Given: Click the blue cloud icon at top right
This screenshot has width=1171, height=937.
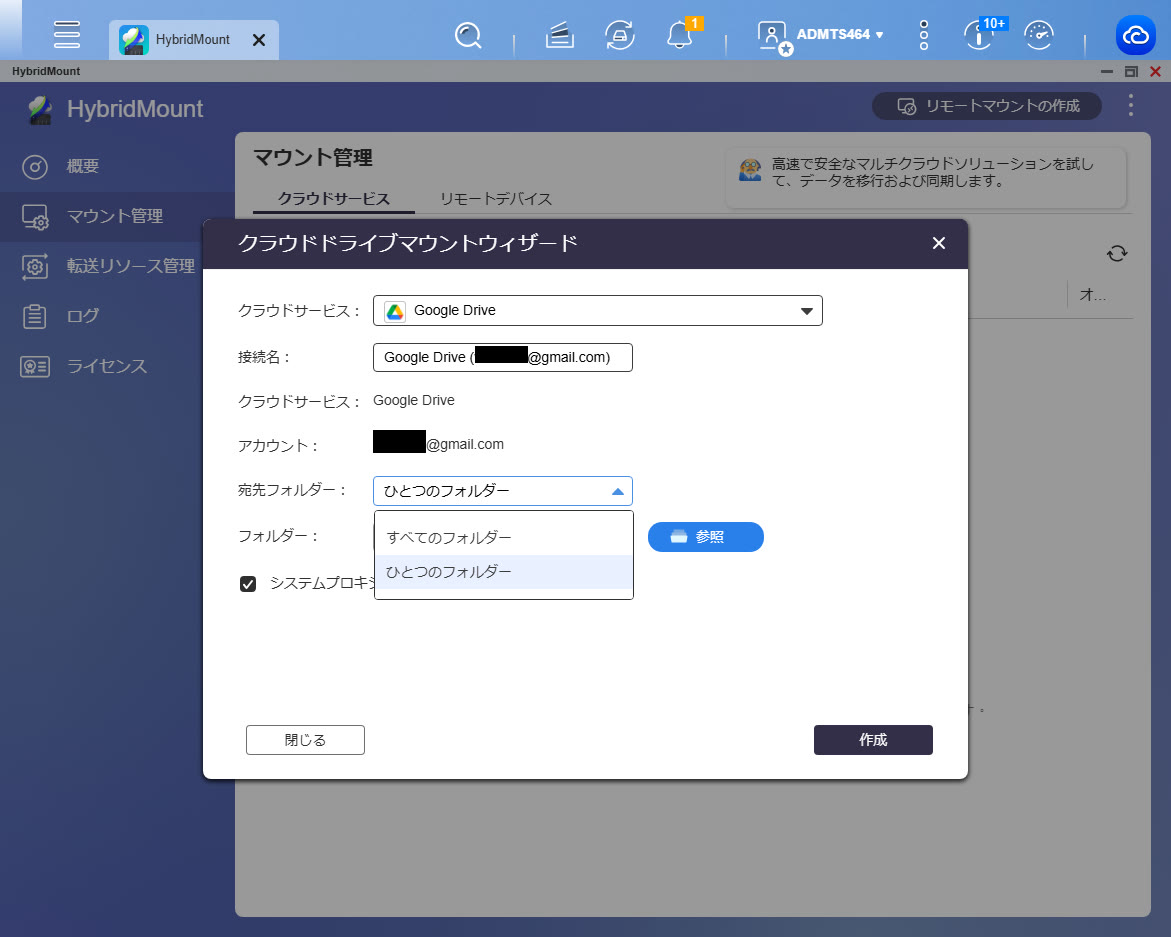Looking at the screenshot, I should (1136, 36).
